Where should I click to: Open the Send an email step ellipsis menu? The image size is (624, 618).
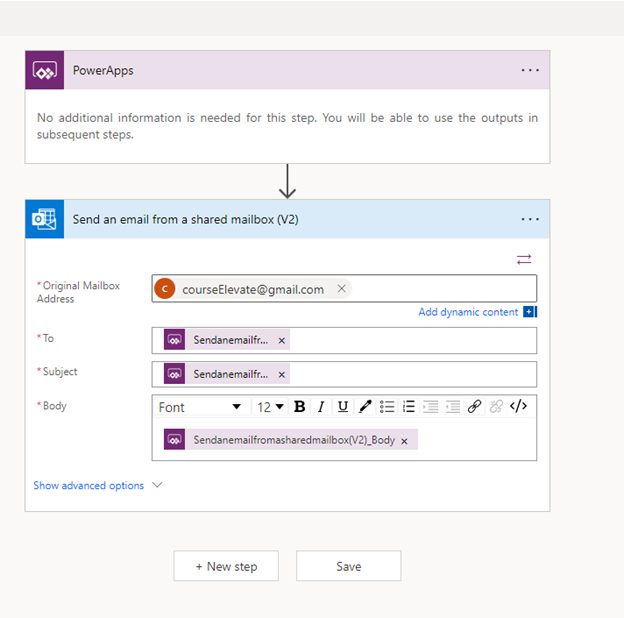[530, 219]
